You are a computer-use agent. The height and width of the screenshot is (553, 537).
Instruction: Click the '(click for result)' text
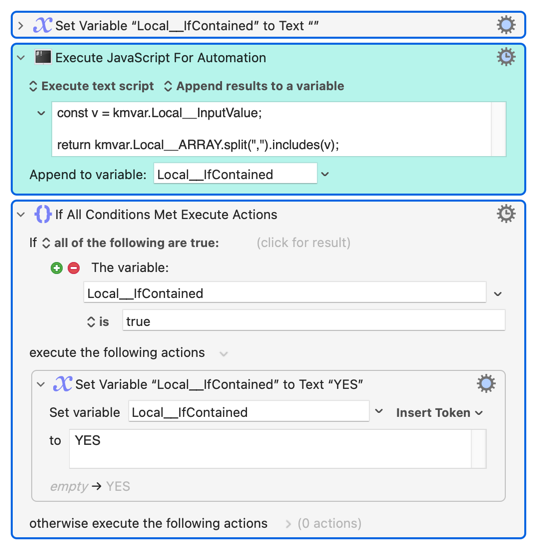303,243
